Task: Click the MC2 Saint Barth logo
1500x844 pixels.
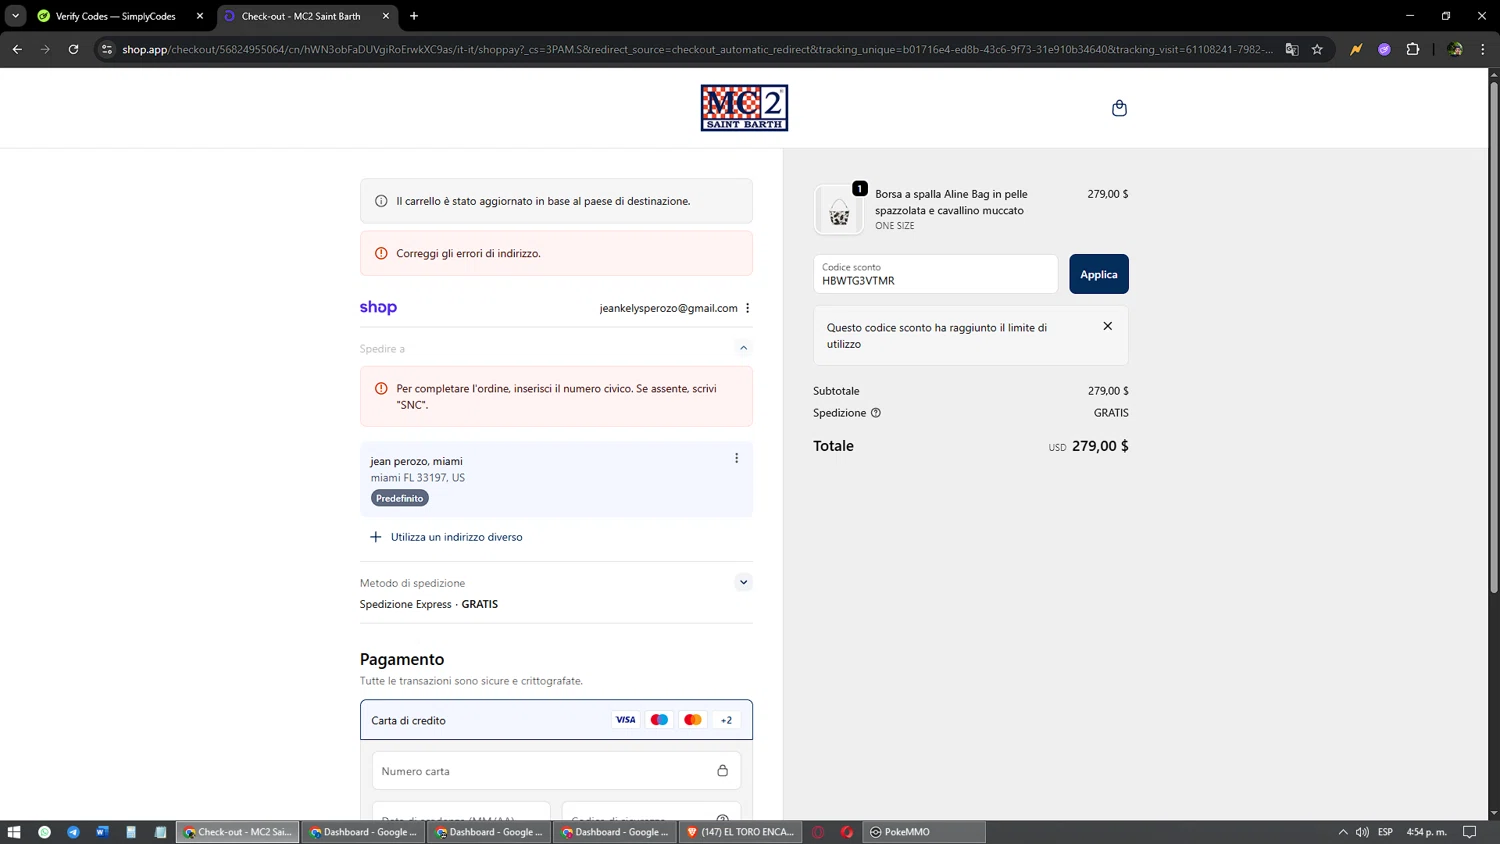Action: (744, 108)
